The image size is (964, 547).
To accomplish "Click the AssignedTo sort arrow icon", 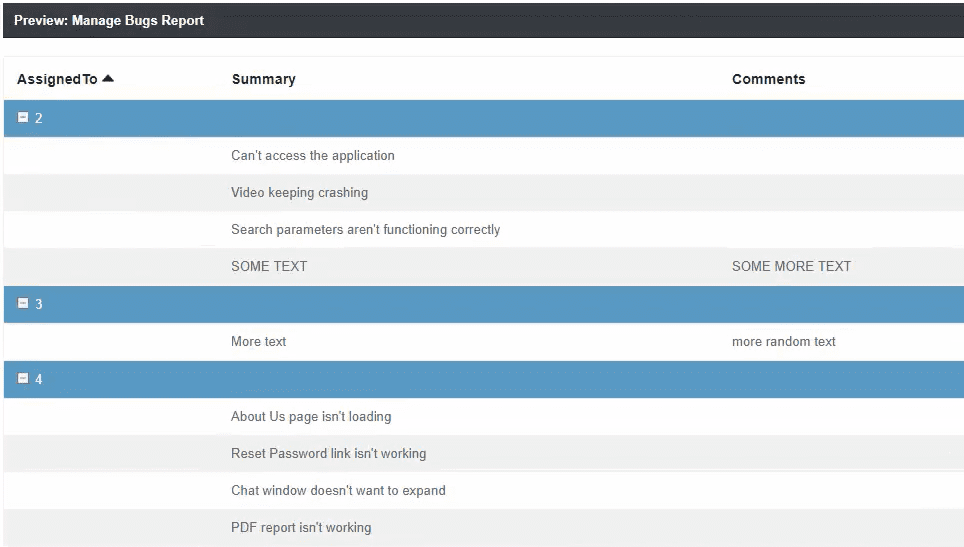I will pos(108,79).
